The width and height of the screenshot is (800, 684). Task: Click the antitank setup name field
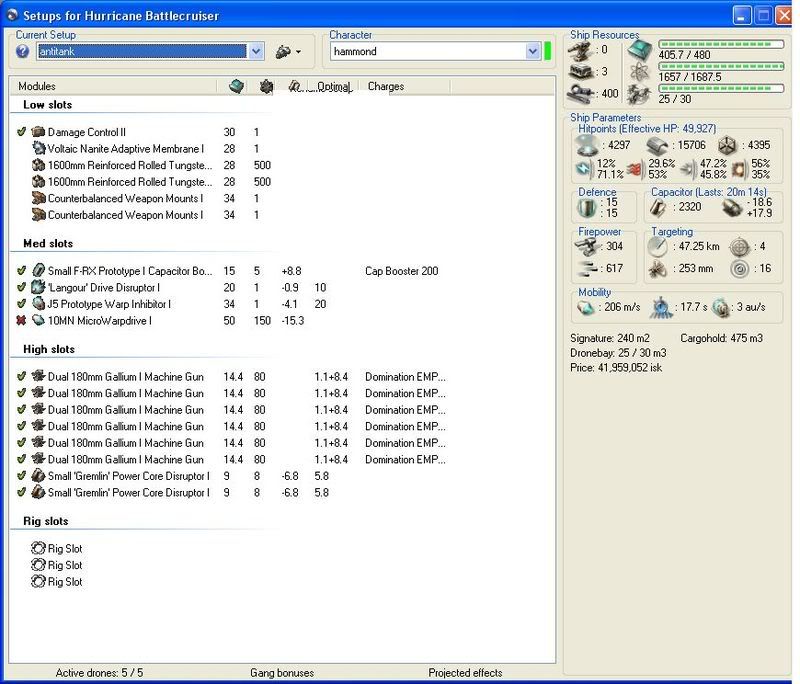click(142, 52)
